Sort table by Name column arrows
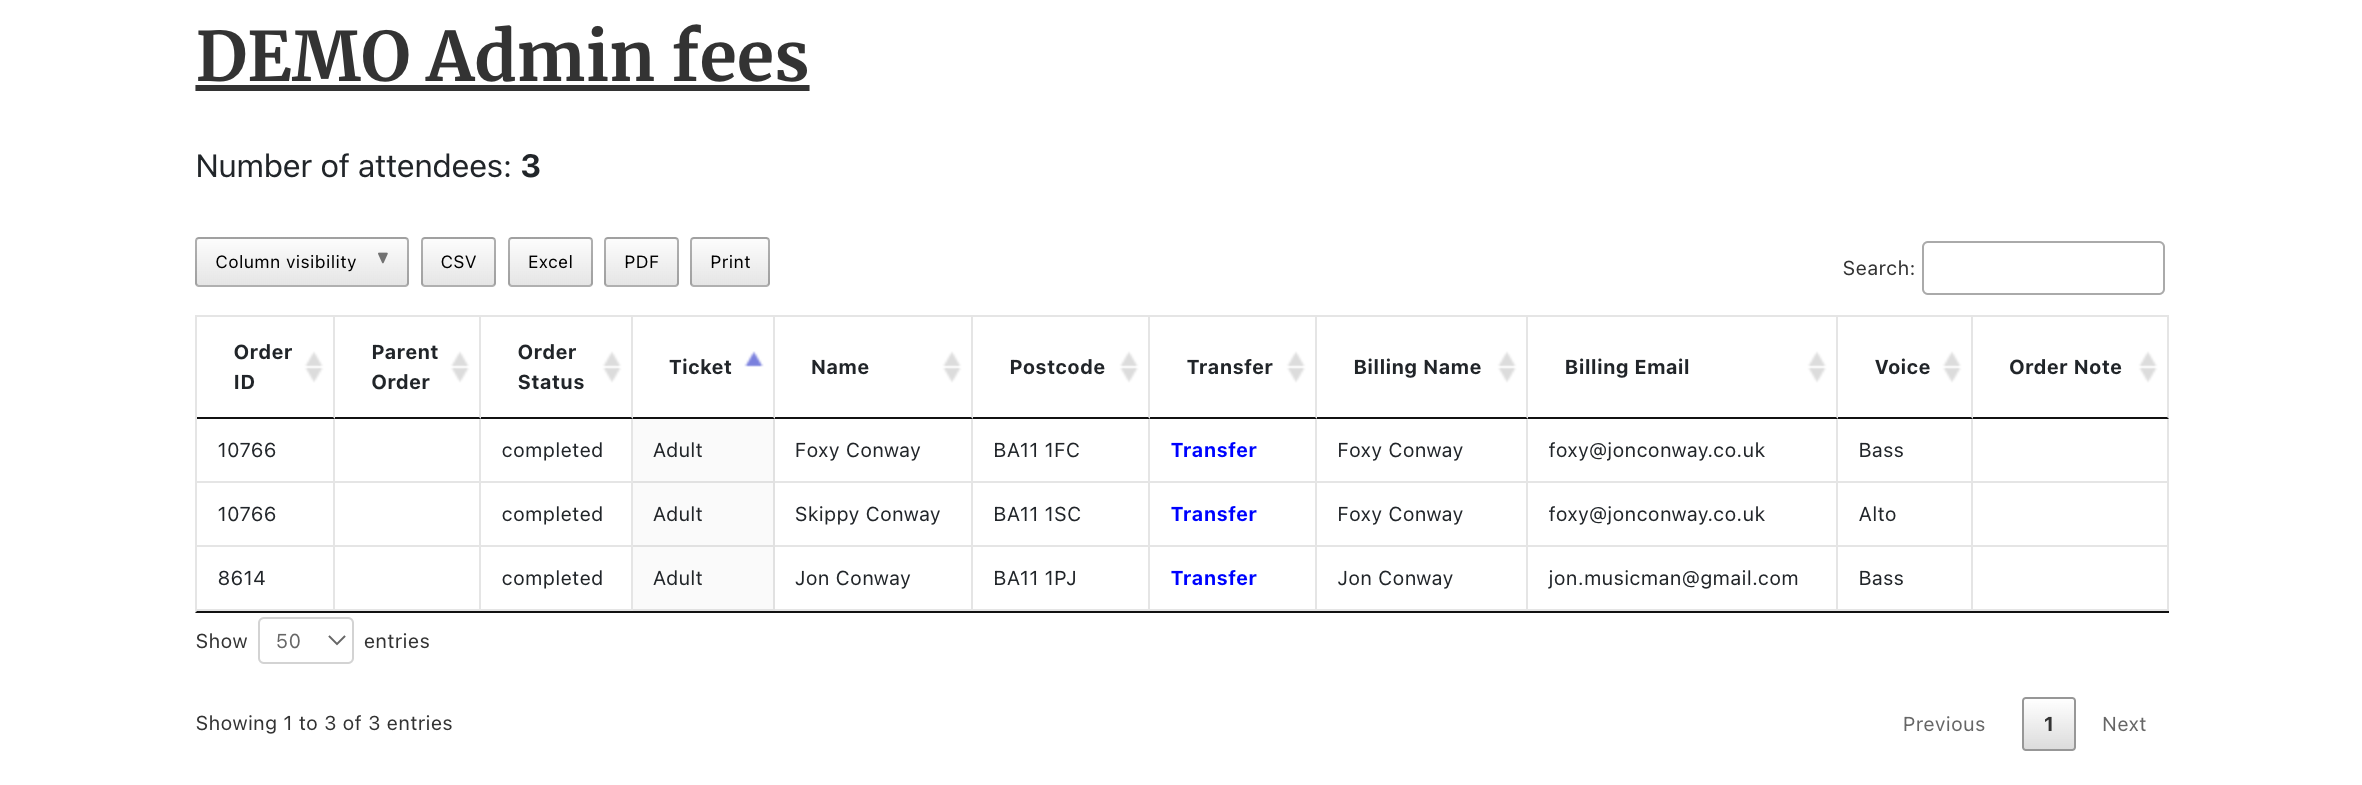The height and width of the screenshot is (785, 2362). point(951,367)
